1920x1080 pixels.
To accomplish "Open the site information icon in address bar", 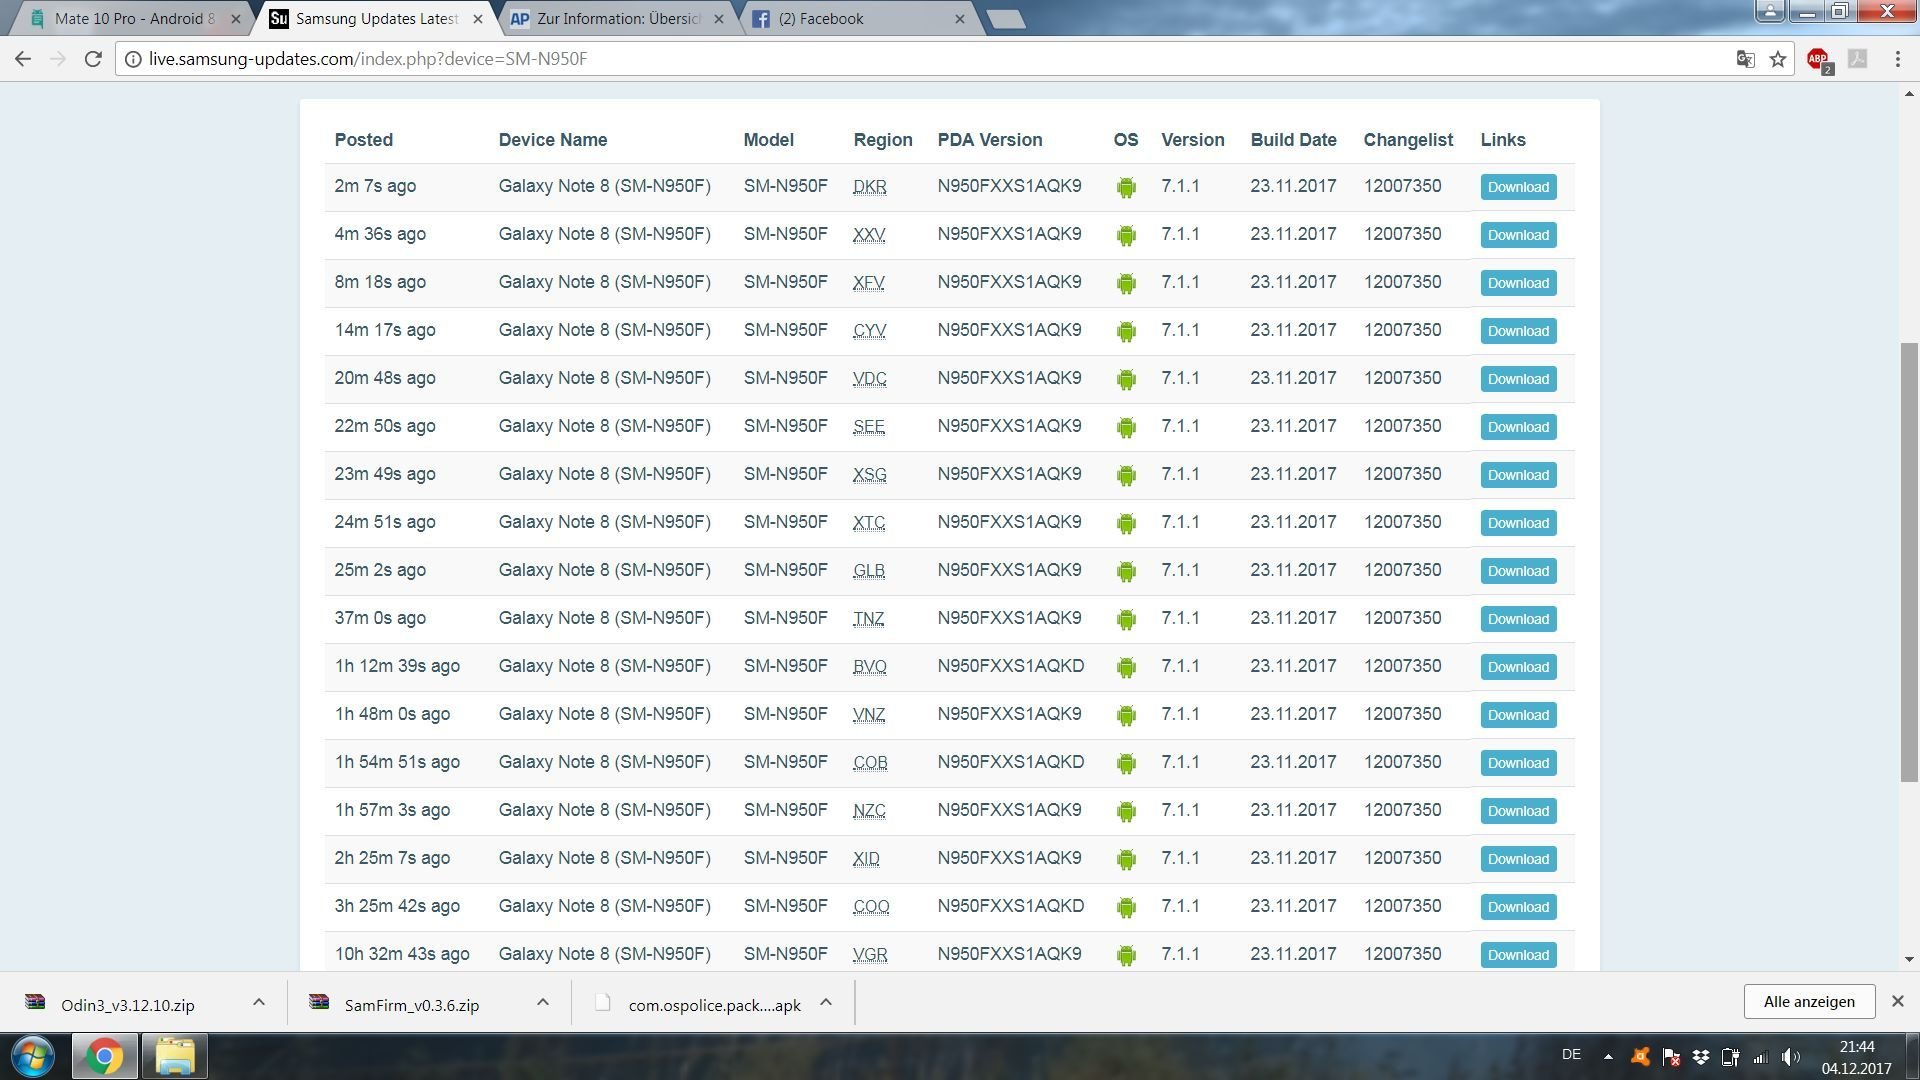I will (x=132, y=59).
